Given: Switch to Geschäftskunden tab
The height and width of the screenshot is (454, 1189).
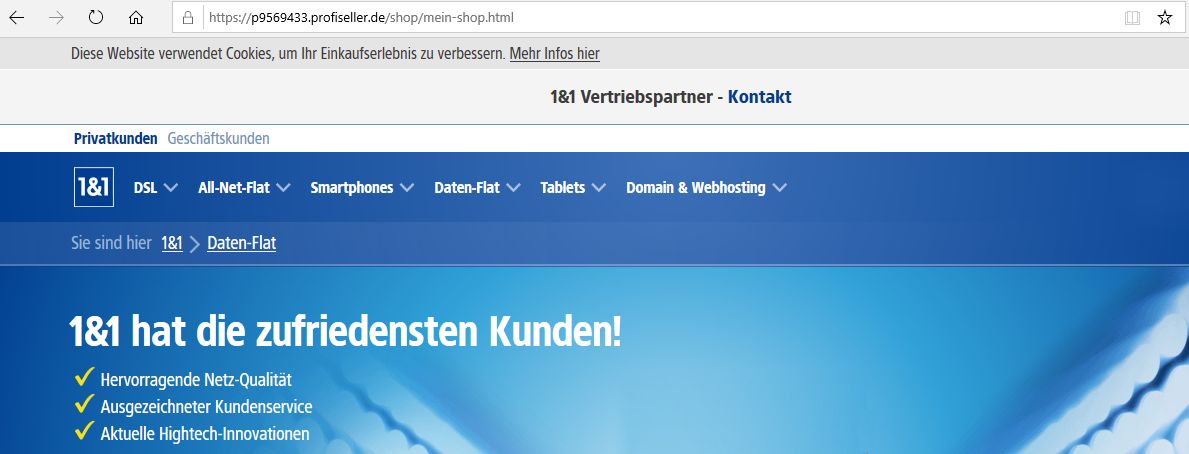Looking at the screenshot, I should [x=218, y=139].
